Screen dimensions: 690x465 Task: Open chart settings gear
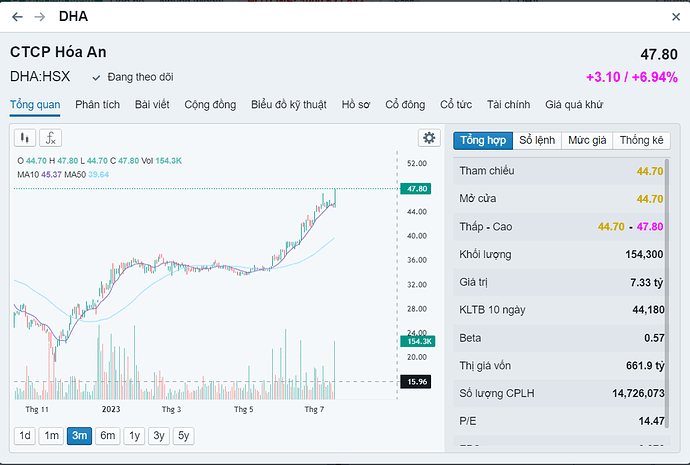click(429, 138)
